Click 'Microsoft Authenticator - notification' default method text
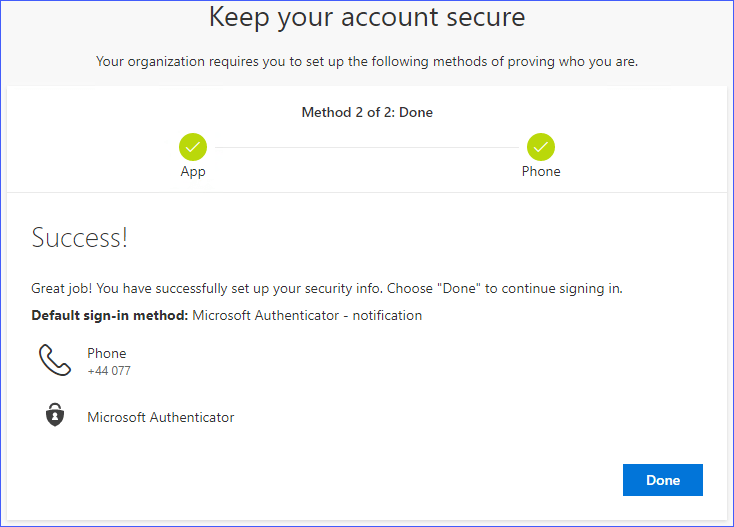This screenshot has height=527, width=734. [x=307, y=316]
